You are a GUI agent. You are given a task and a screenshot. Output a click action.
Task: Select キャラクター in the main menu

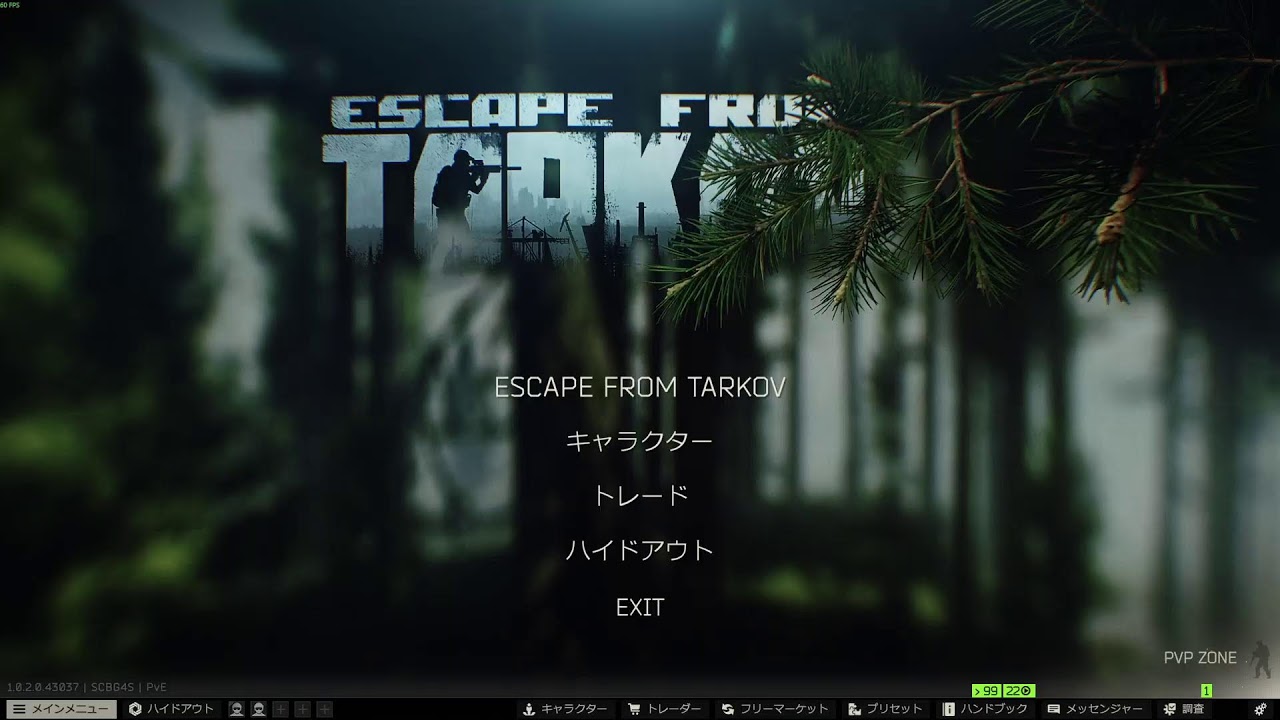[x=640, y=441]
